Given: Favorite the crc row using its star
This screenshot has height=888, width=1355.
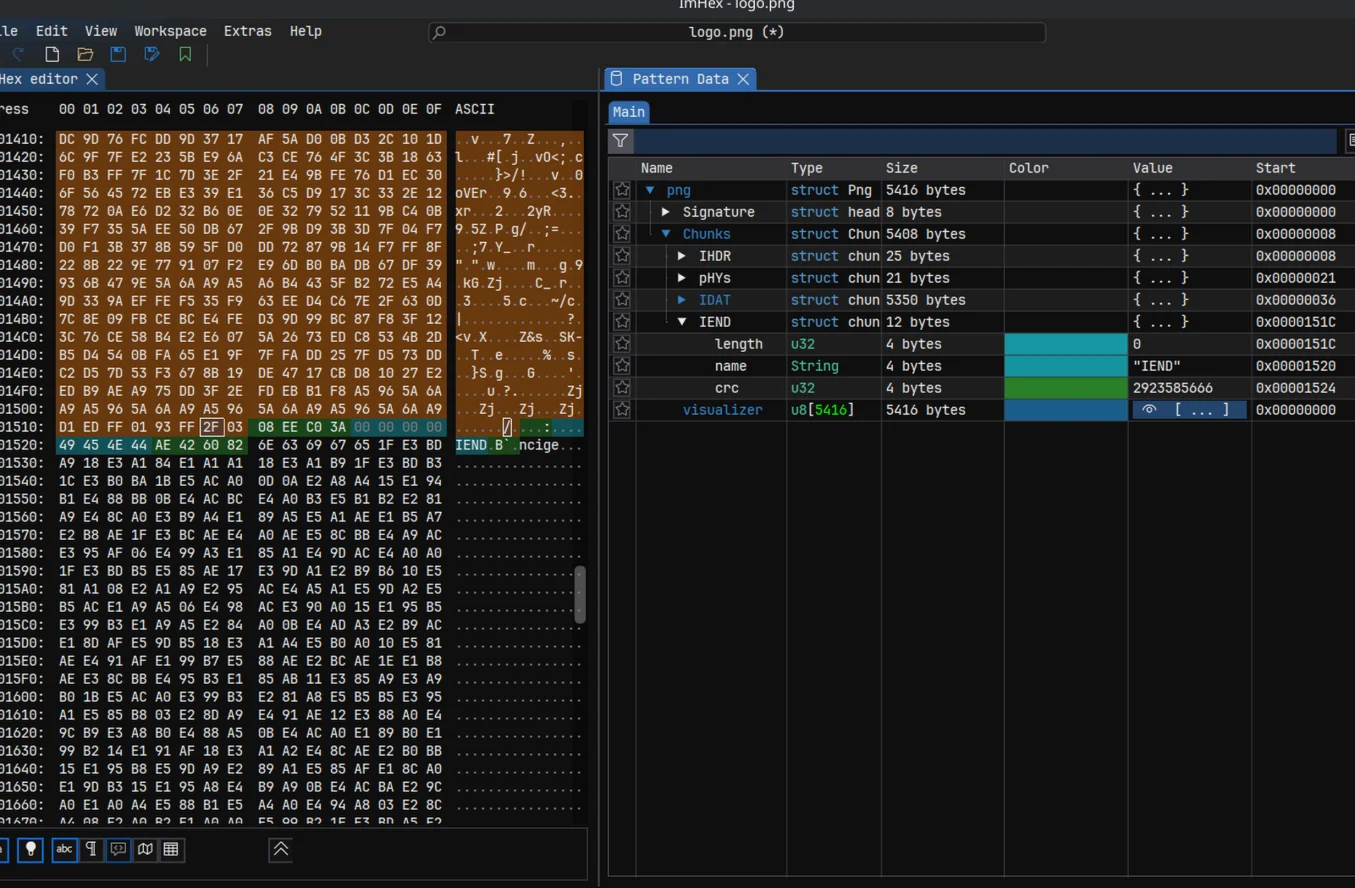Looking at the screenshot, I should coord(622,388).
